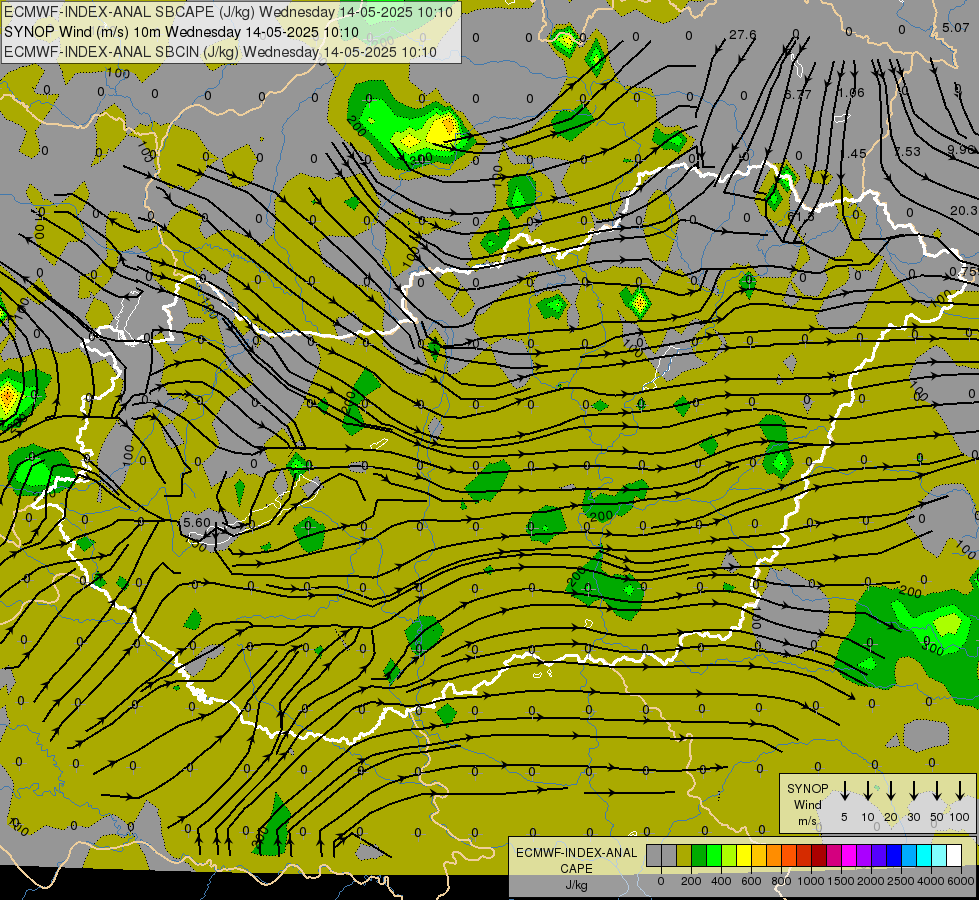979x900 pixels.
Task: Click the 1.06 value on the map
Action: tap(851, 93)
